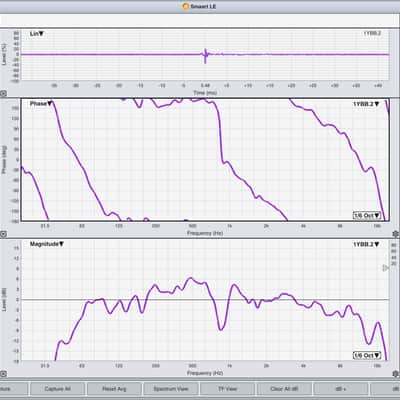
Task: Select trace dropdown 1YBB.2 on magnitude plot
Action: [x=366, y=244]
